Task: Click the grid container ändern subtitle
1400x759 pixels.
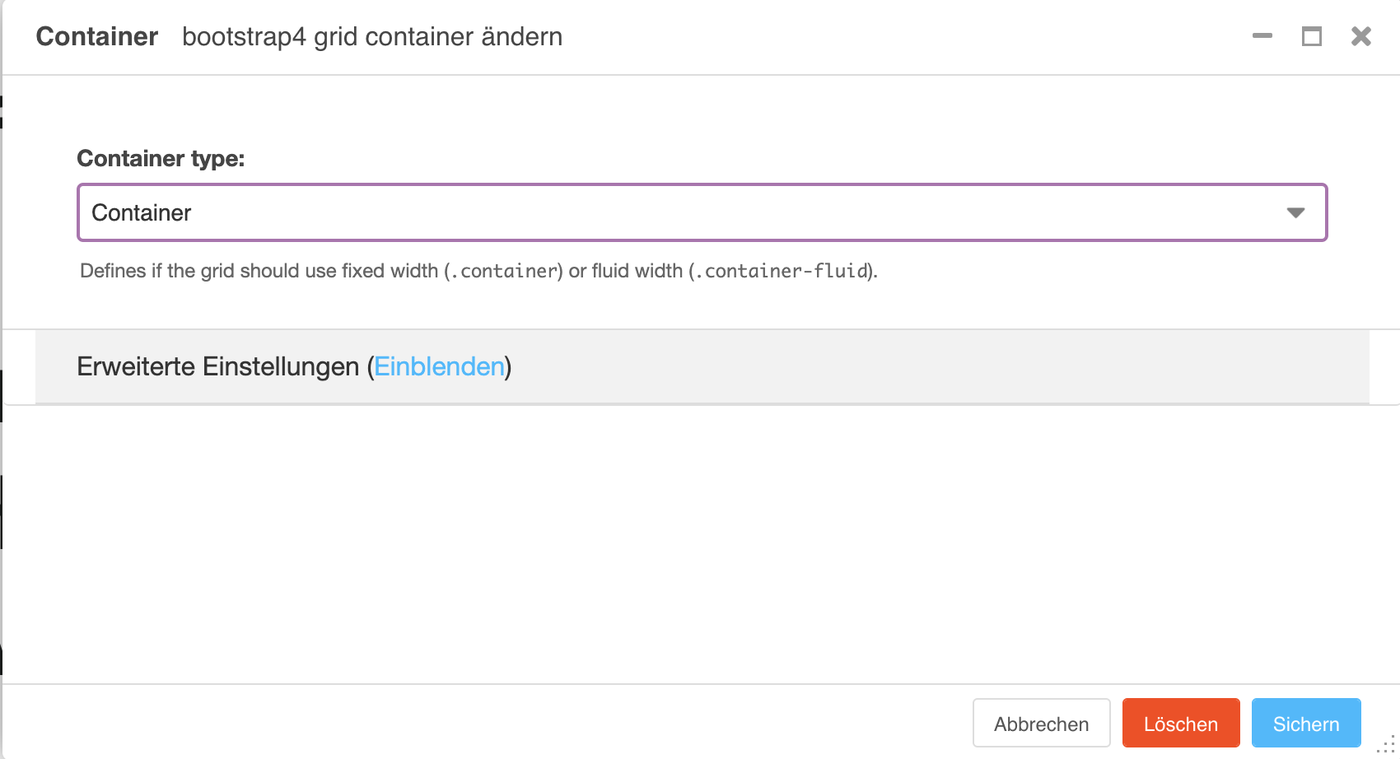Action: 371,37
